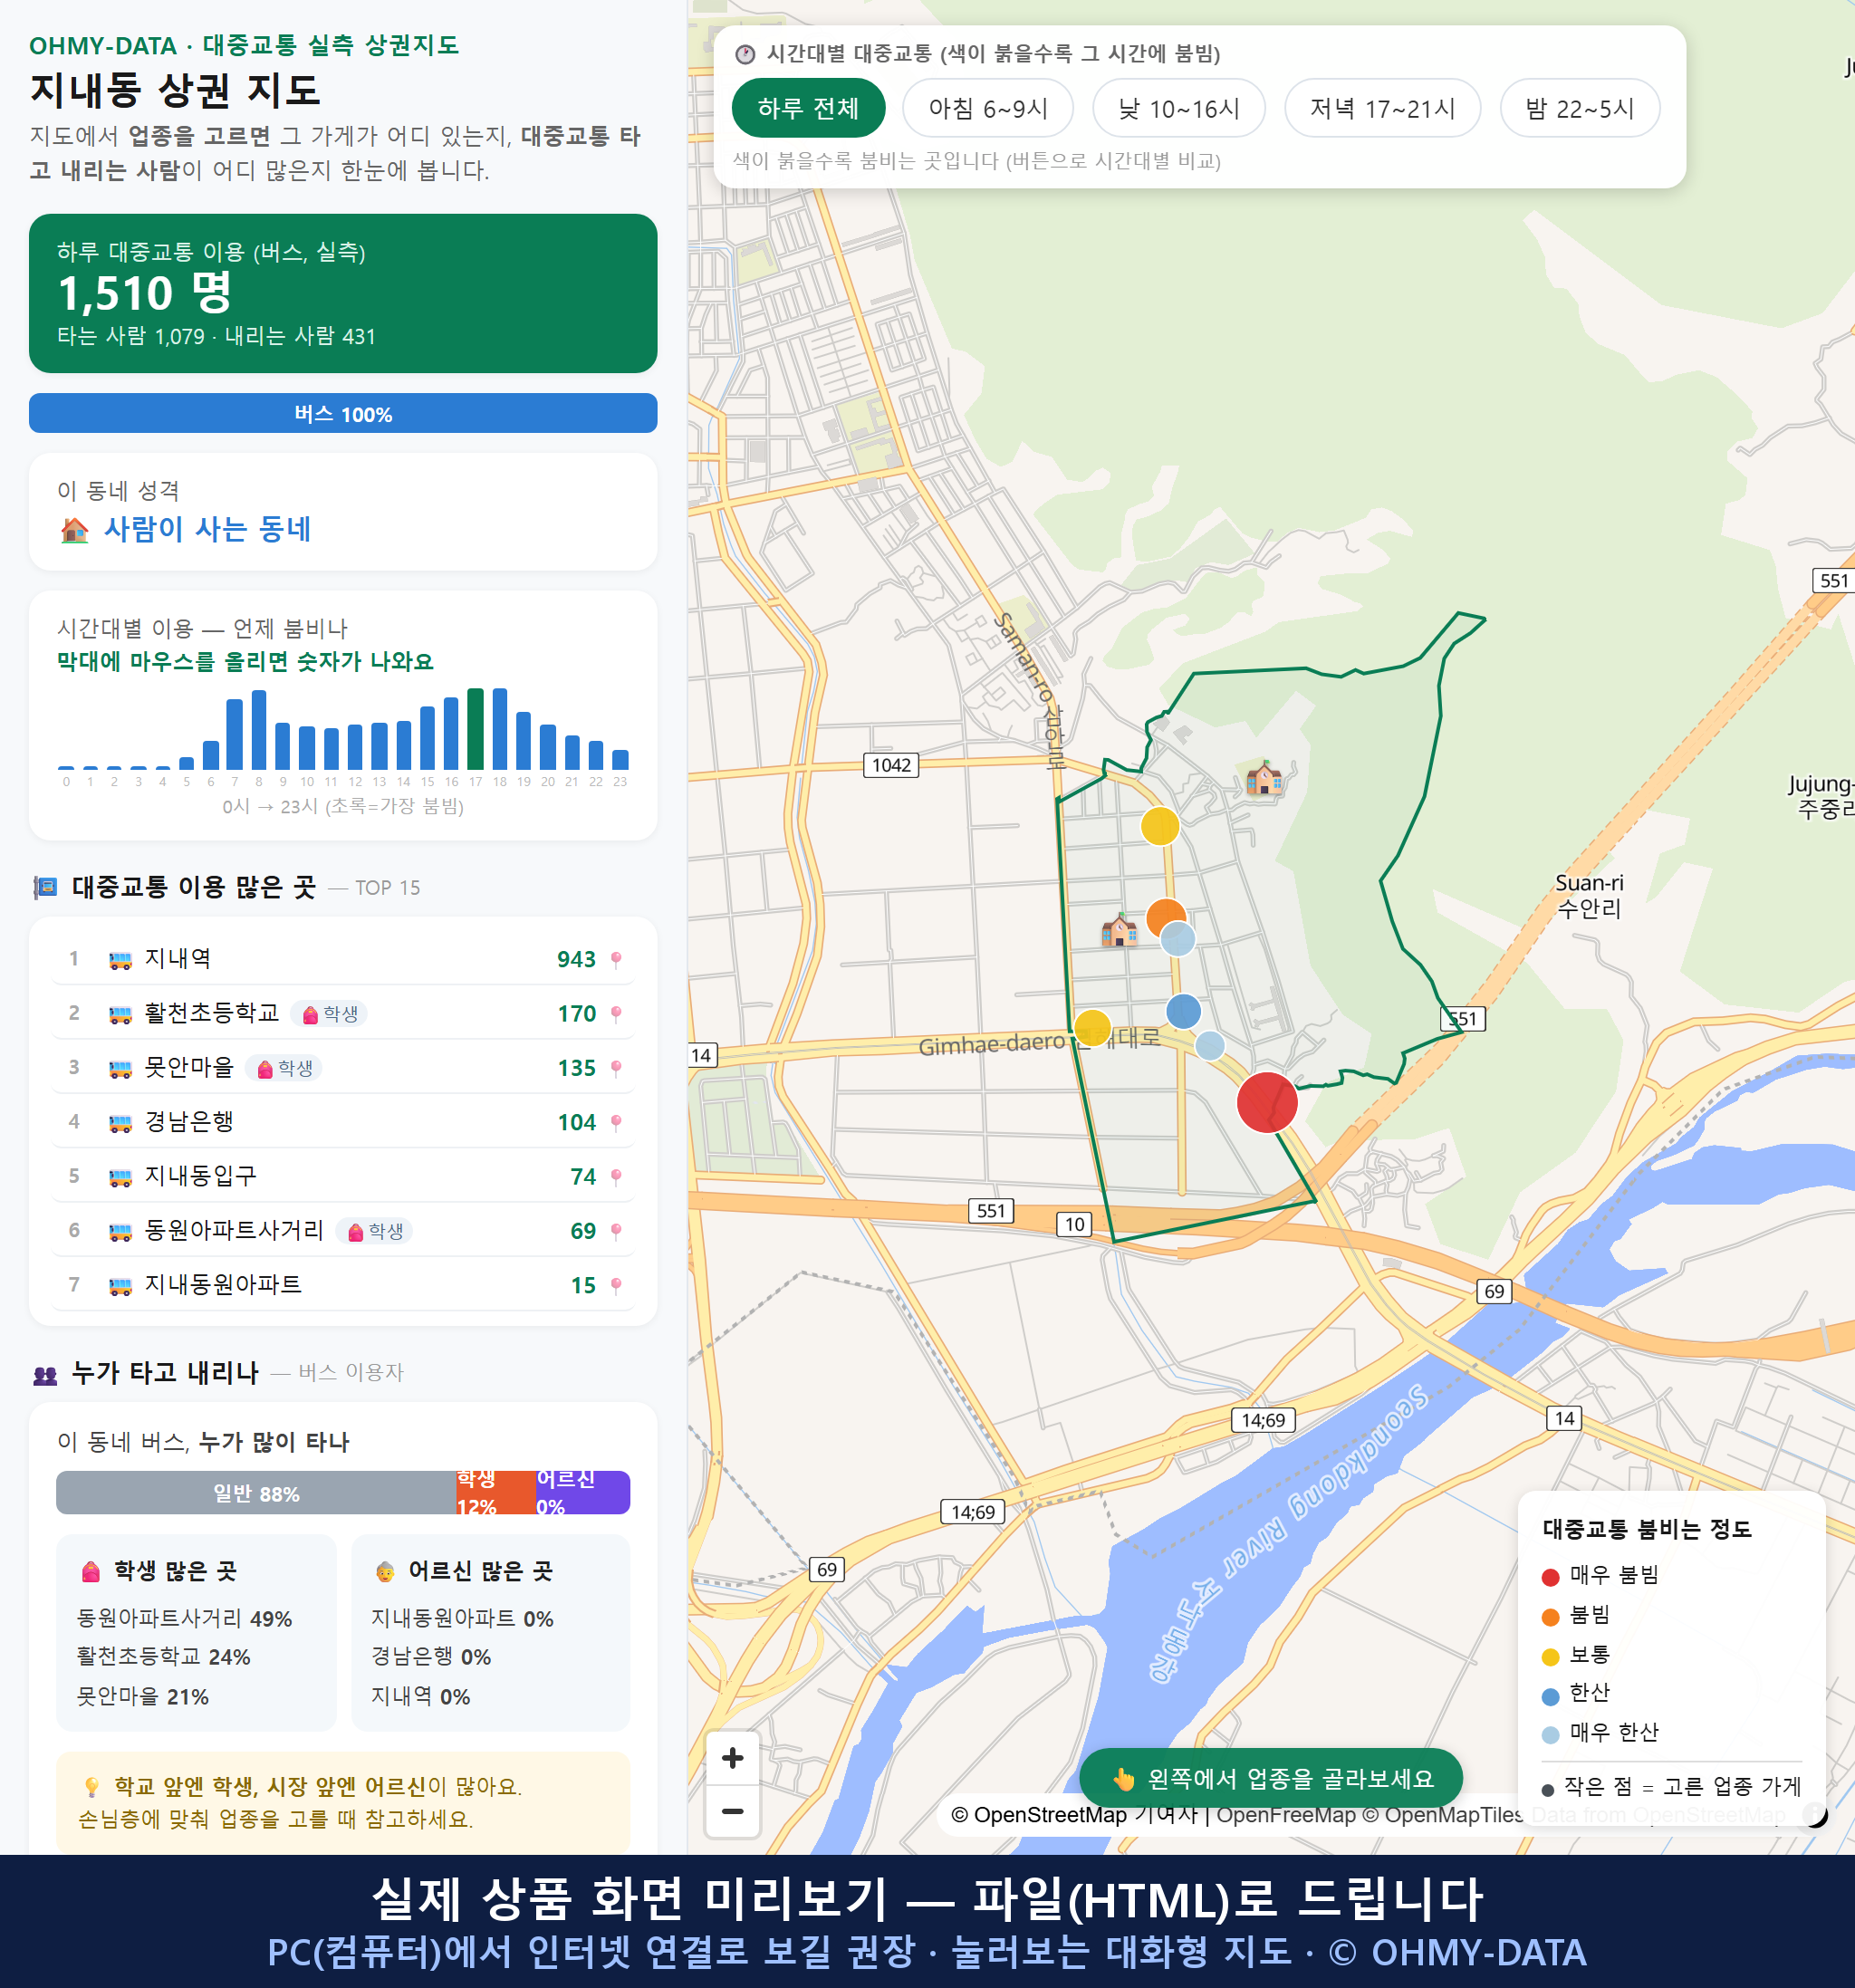
Task: Select the 지내역 stop name
Action: pyautogui.click(x=178, y=958)
